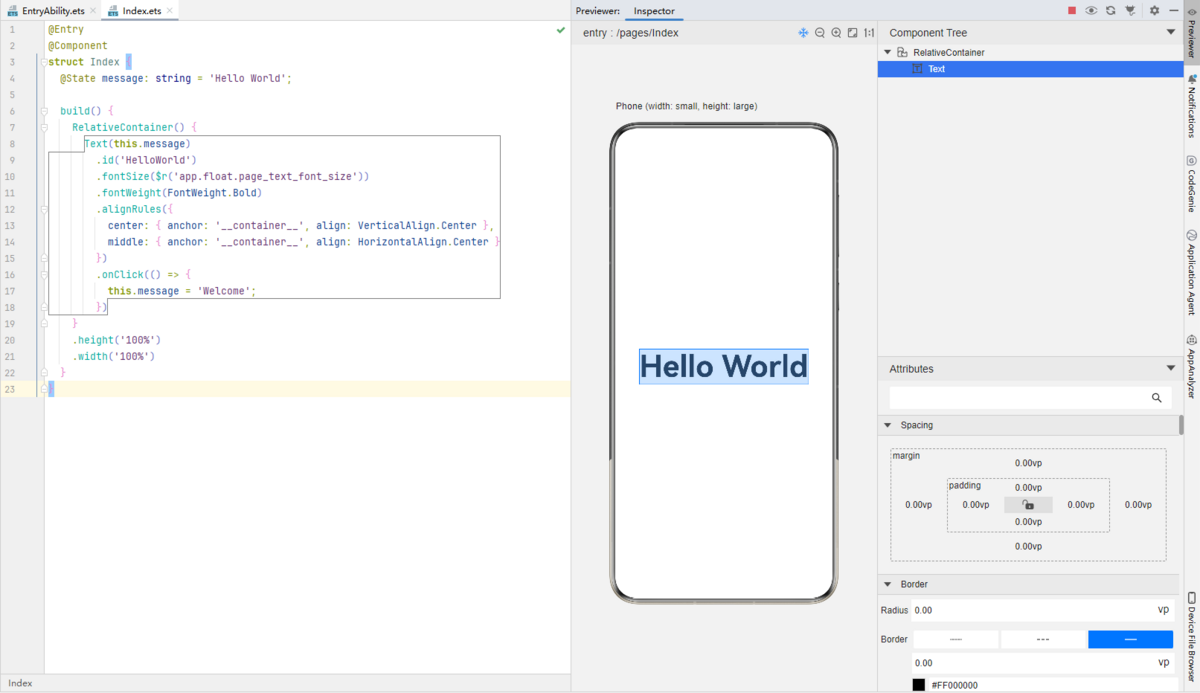Collapse the RelativeContainer tree node
1200x693 pixels.
888,52
